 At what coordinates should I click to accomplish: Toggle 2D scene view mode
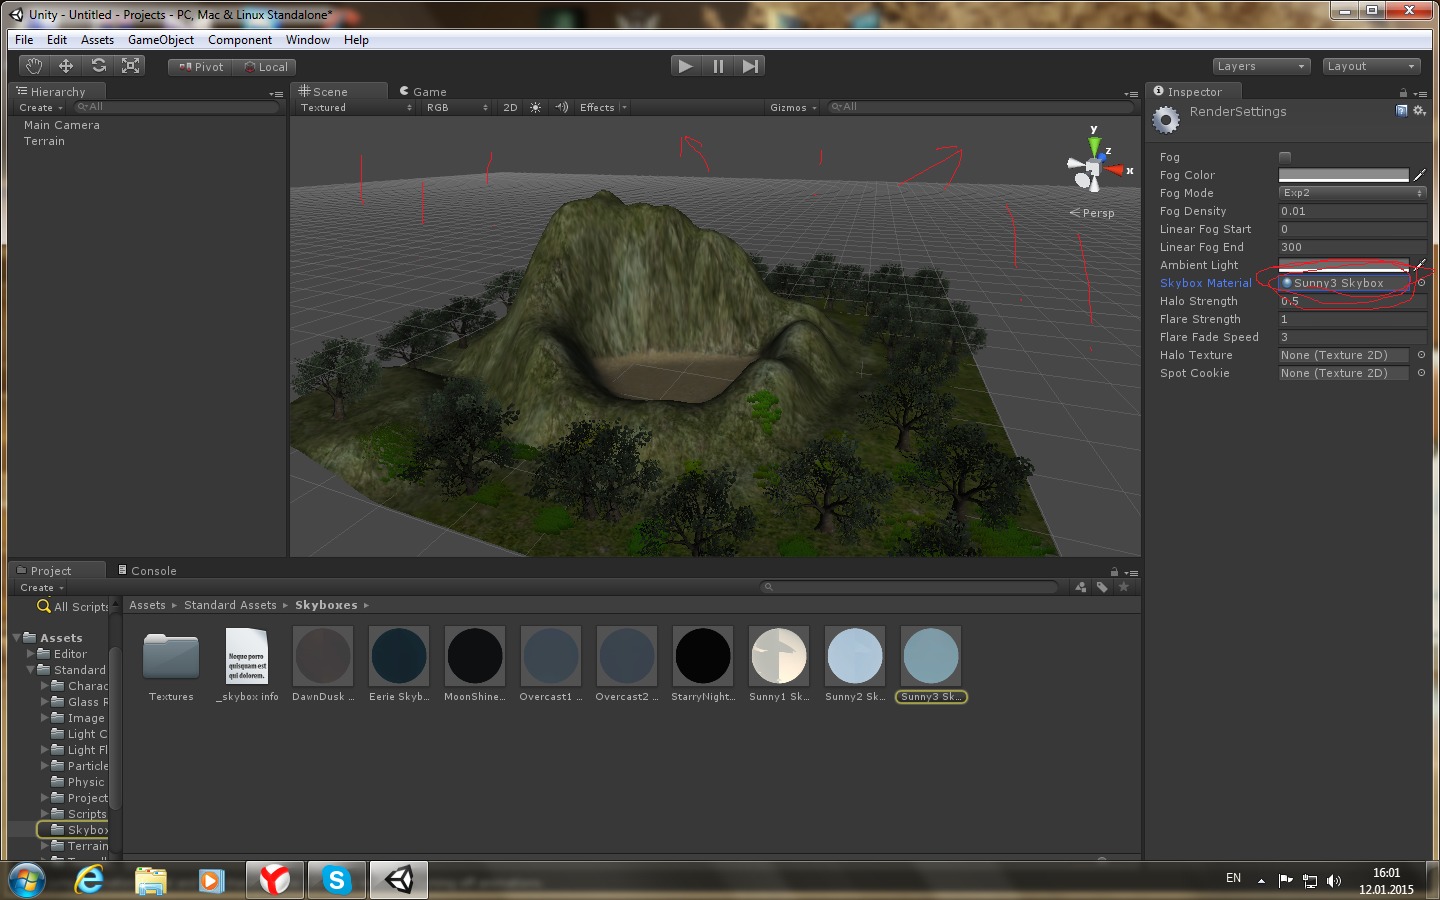[510, 108]
